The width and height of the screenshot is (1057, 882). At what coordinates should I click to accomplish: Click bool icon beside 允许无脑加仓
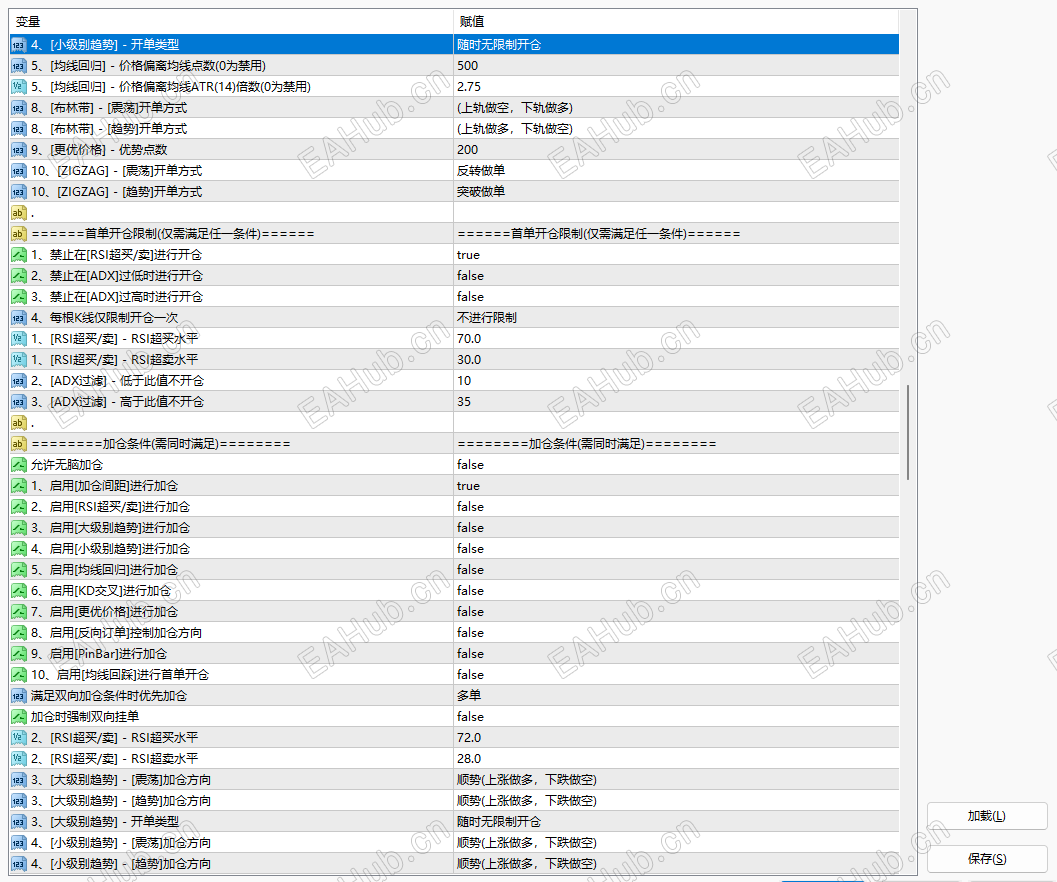tap(18, 465)
